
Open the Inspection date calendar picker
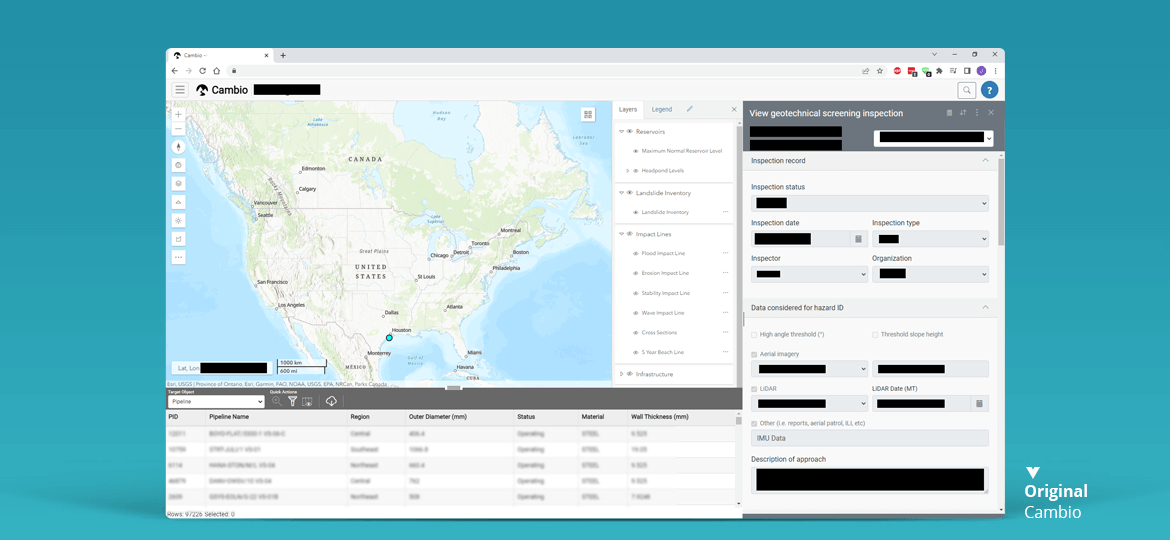857,239
